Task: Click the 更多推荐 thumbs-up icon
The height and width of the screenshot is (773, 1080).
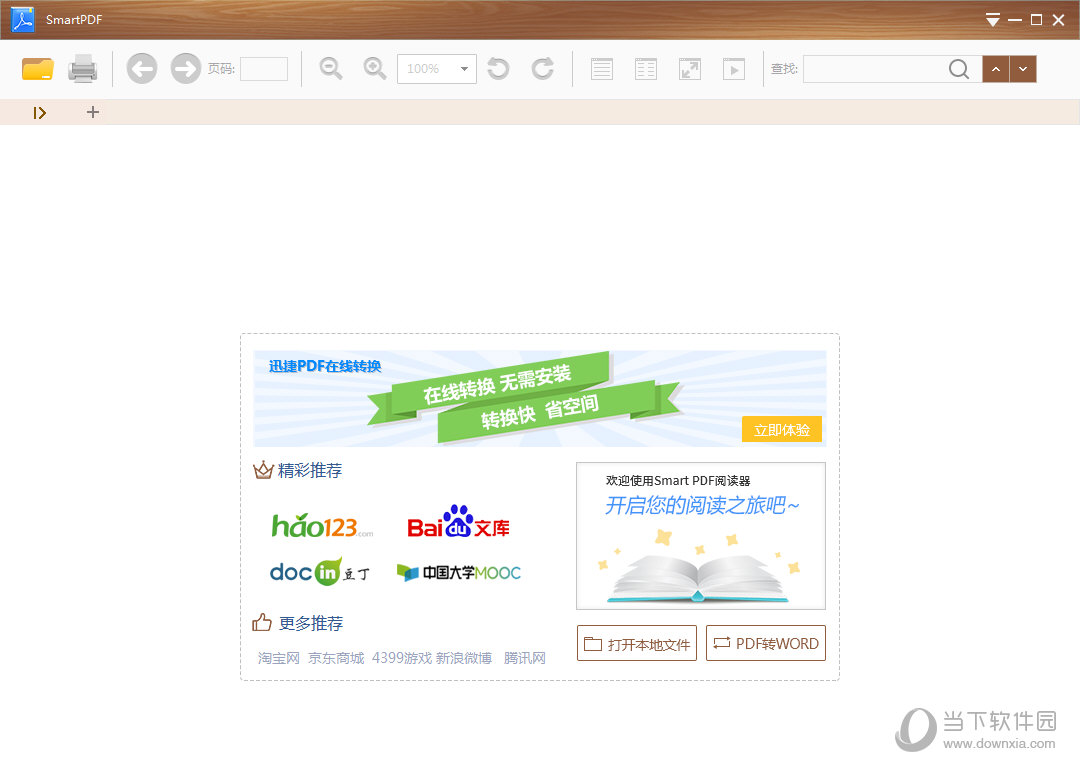Action: click(x=262, y=623)
